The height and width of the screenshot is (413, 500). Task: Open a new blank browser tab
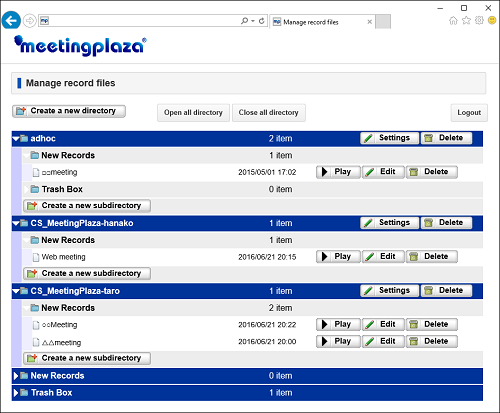coord(383,22)
